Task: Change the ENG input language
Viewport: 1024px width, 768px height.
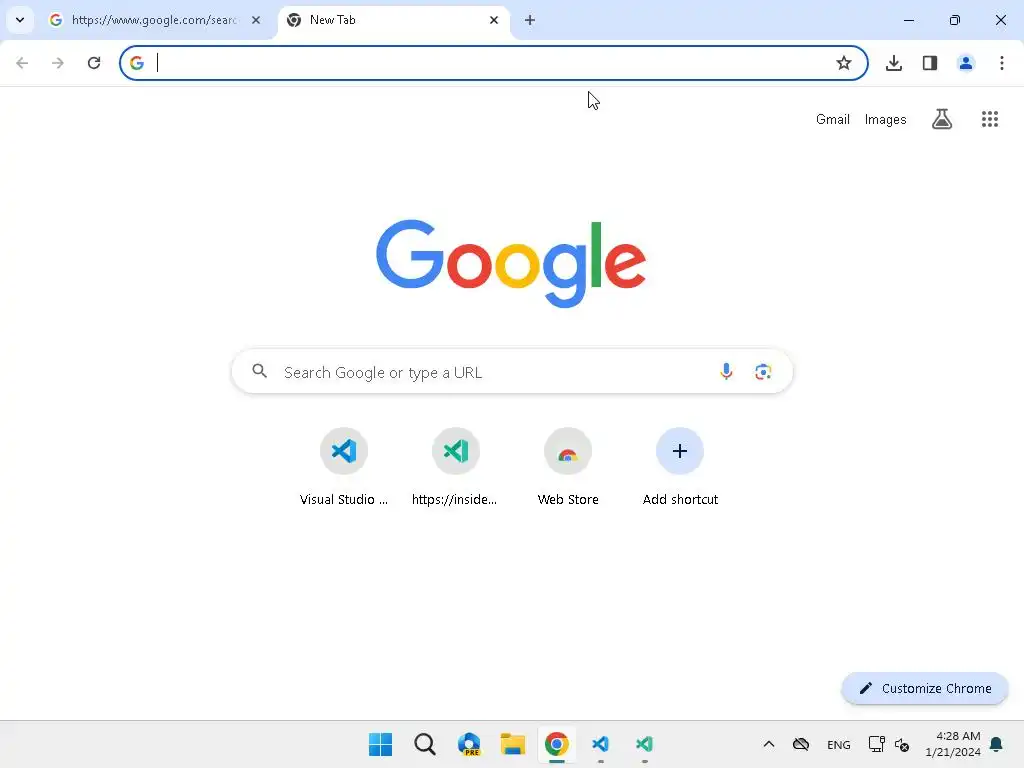Action: point(839,744)
